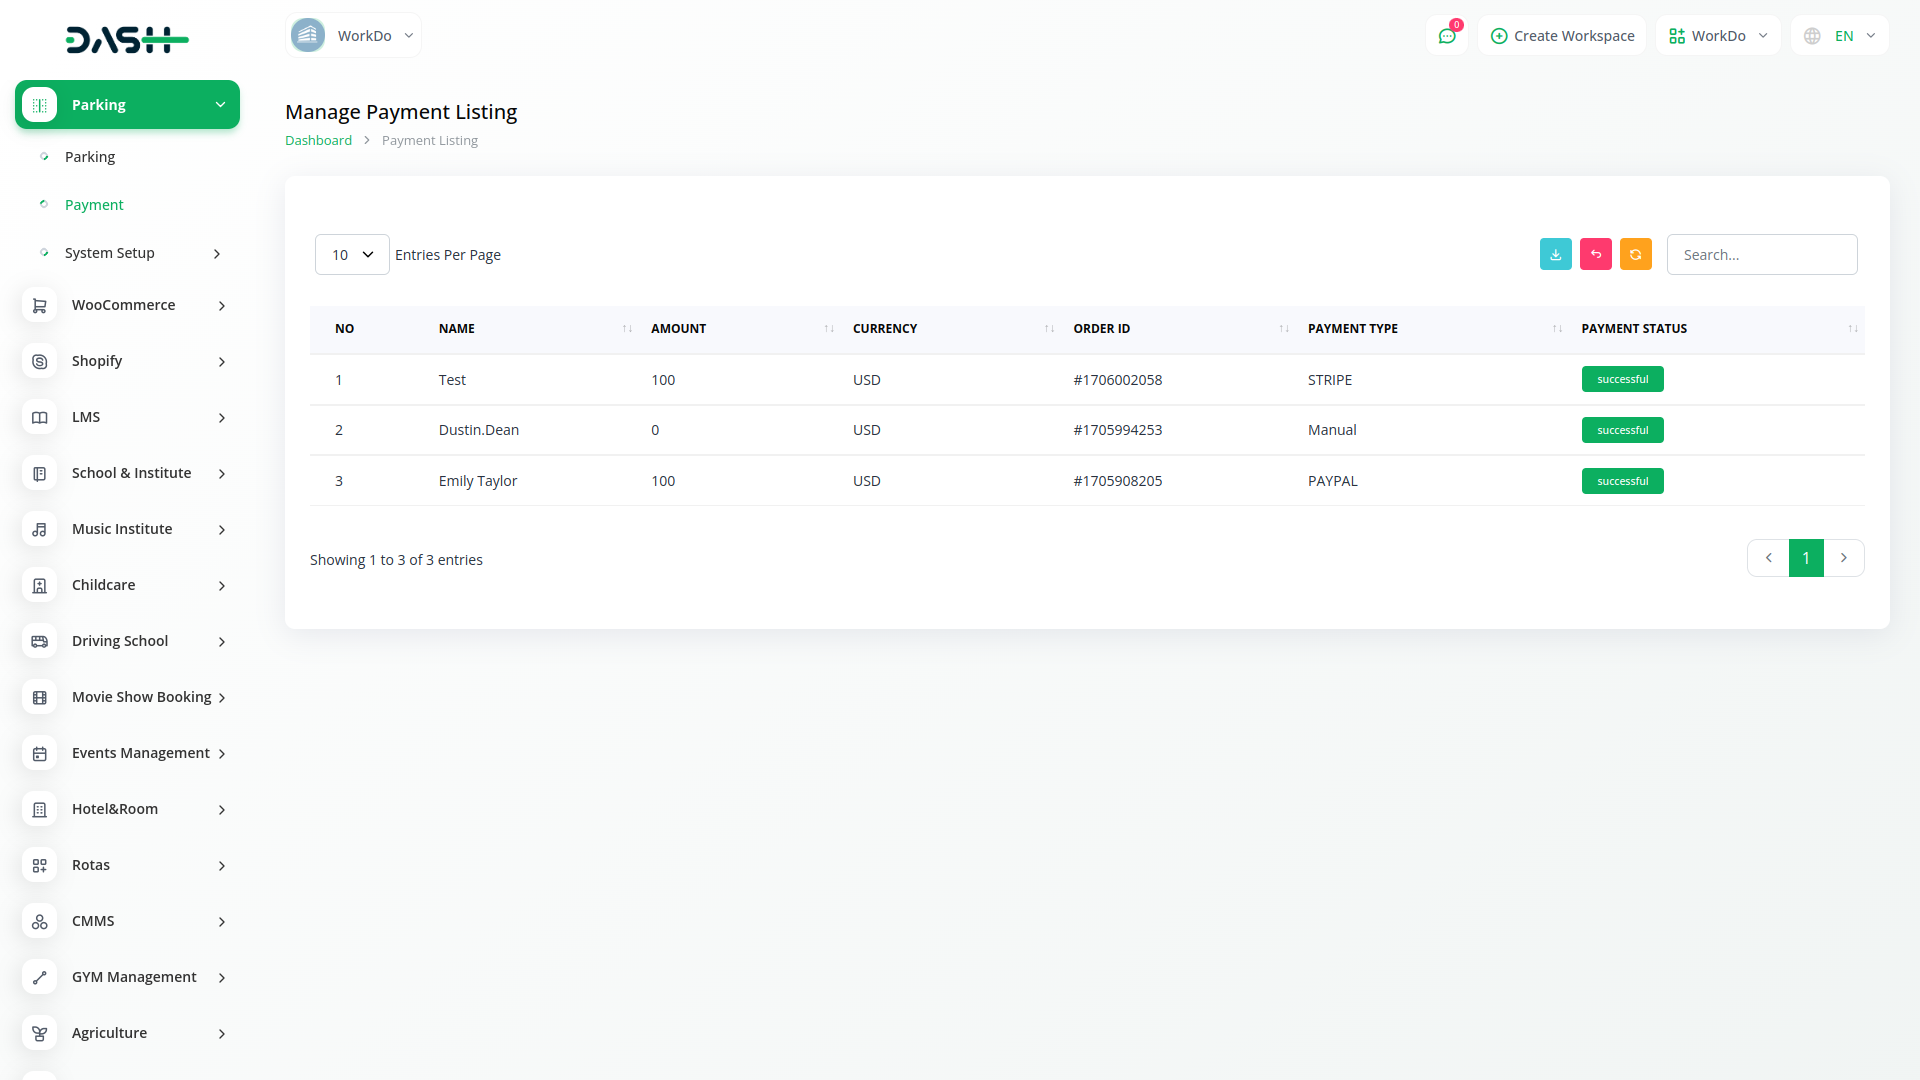Click the pink undo arrow icon
The height and width of the screenshot is (1080, 1920).
pos(1595,255)
